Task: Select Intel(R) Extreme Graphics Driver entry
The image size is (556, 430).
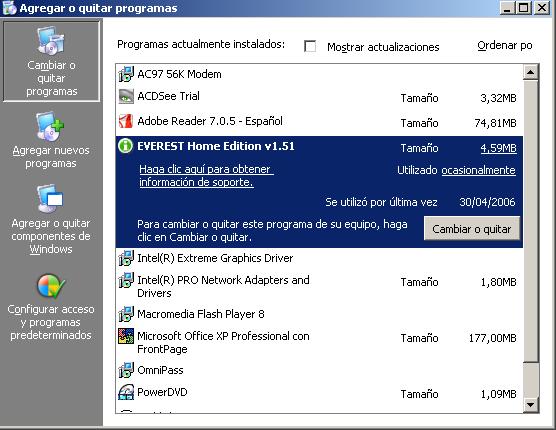Action: (319, 258)
